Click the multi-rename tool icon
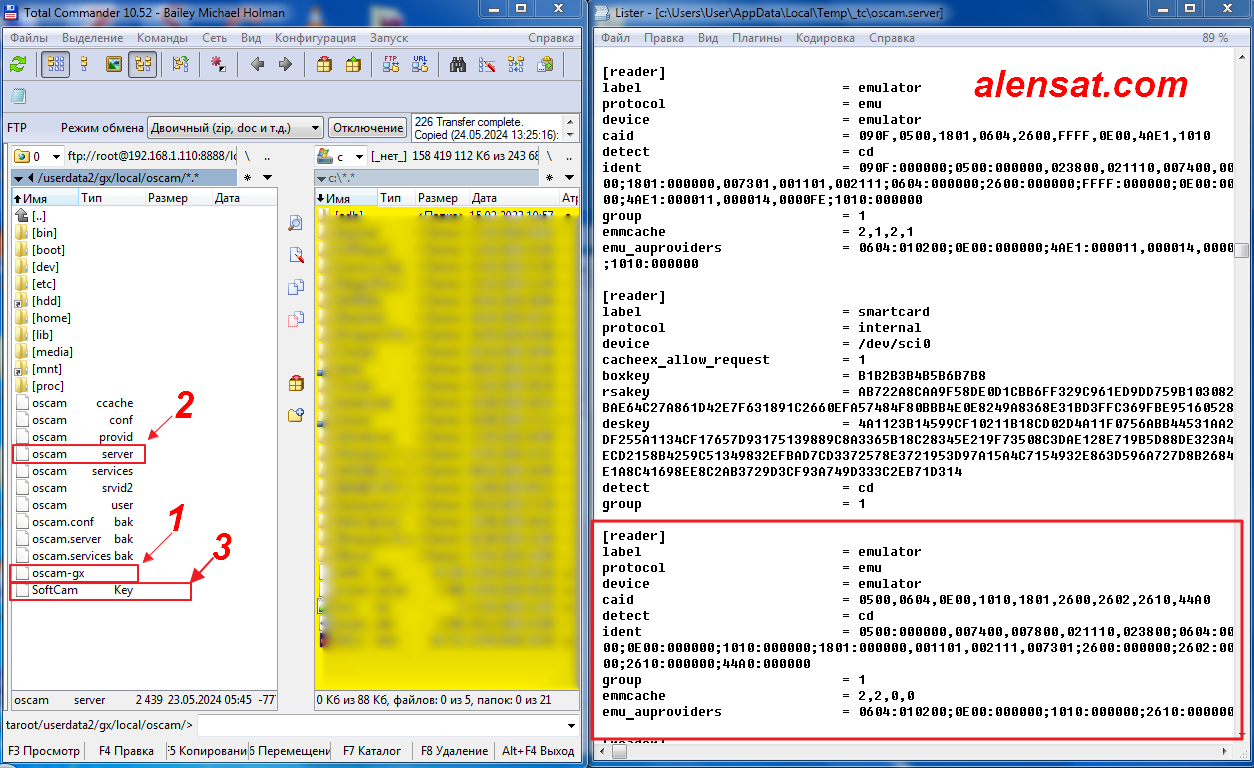The height and width of the screenshot is (768, 1254). 487,64
